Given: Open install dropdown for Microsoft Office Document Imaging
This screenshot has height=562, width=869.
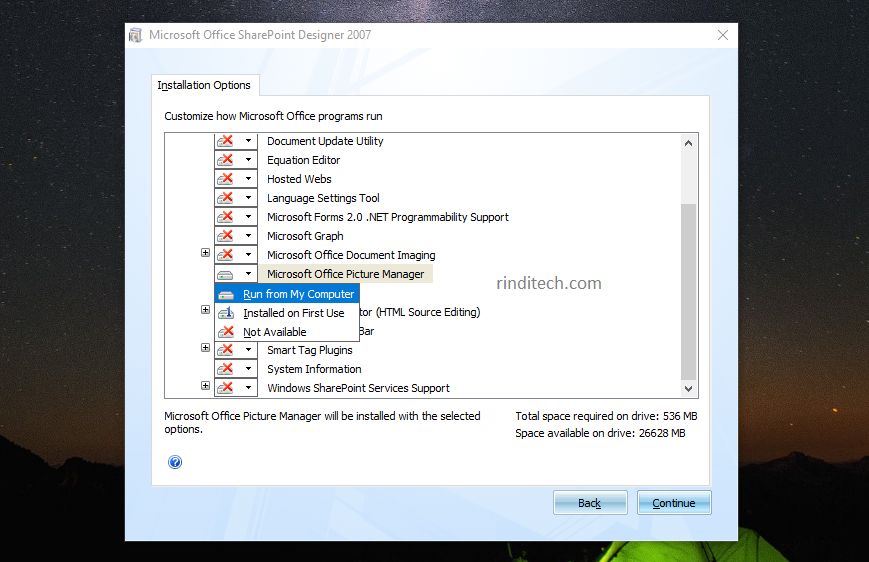Looking at the screenshot, I should tap(248, 255).
